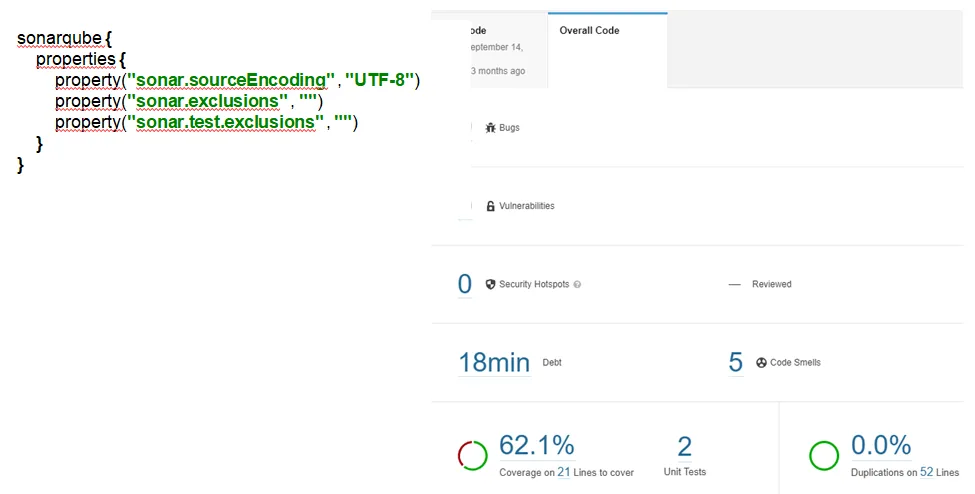The image size is (975, 494).
Task: Click the properties keyword in the code
Action: pos(76,60)
